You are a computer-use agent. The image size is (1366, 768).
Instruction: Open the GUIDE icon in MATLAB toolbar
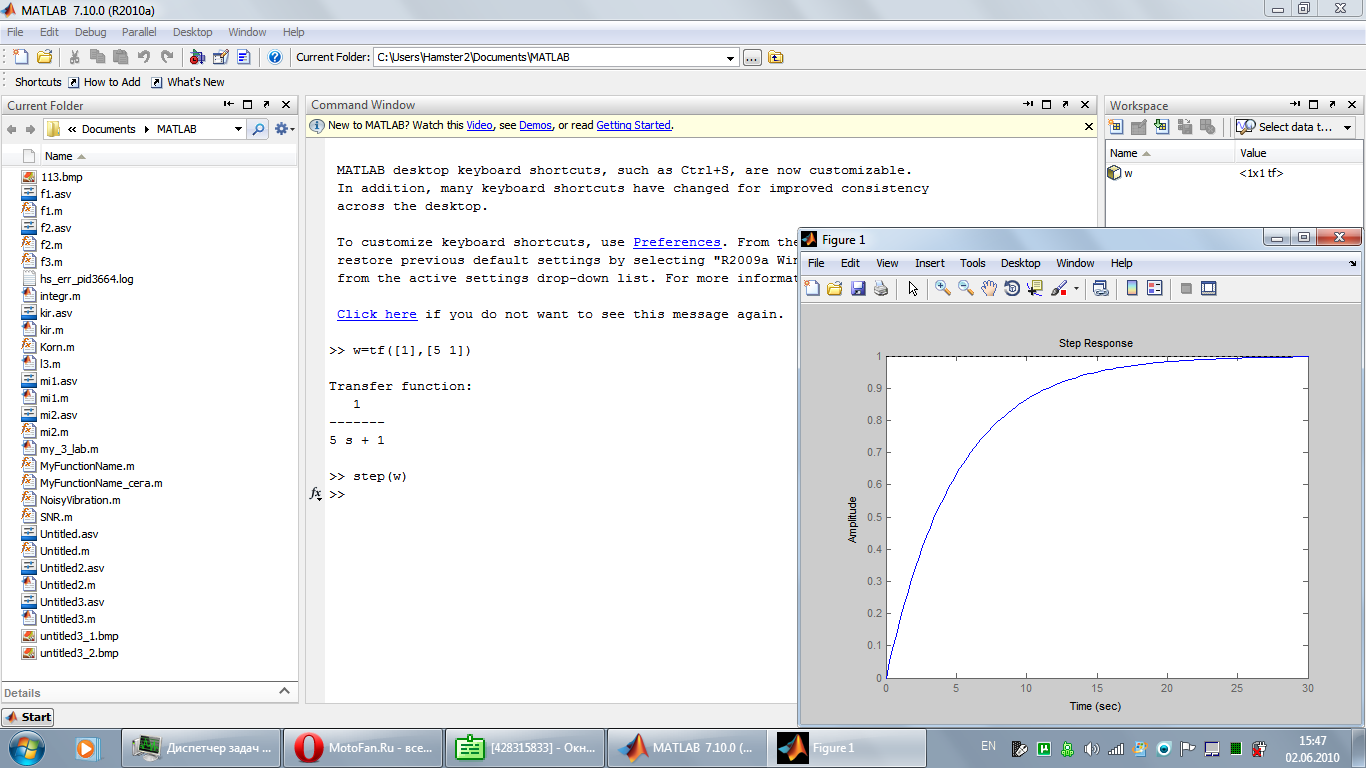click(220, 57)
